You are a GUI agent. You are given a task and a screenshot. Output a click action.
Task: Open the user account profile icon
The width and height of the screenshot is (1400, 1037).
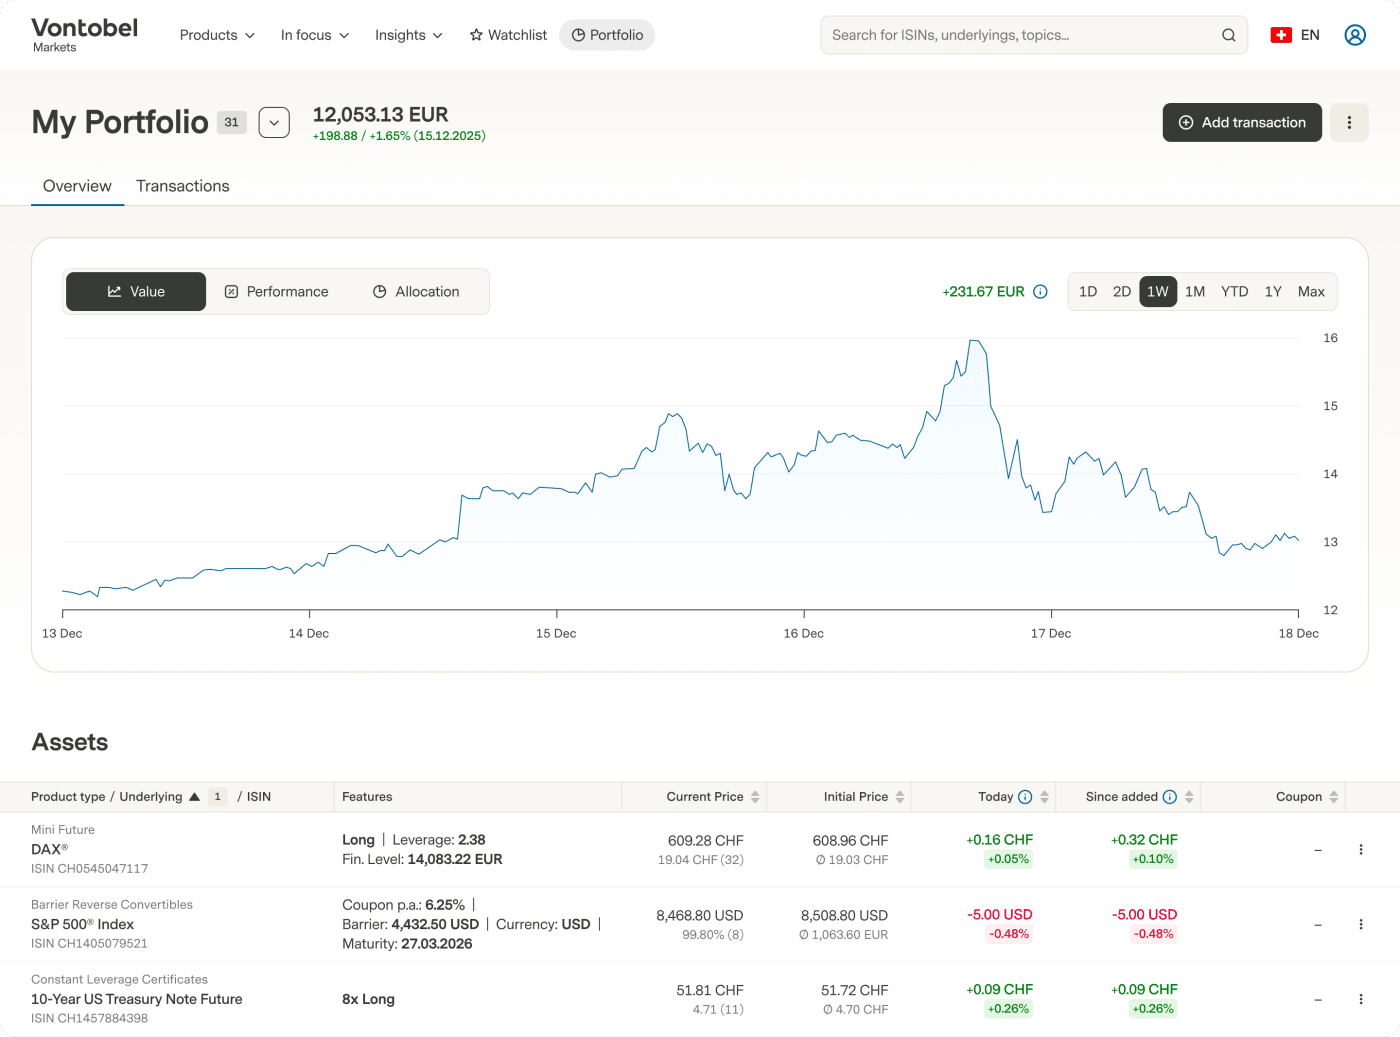(1355, 35)
